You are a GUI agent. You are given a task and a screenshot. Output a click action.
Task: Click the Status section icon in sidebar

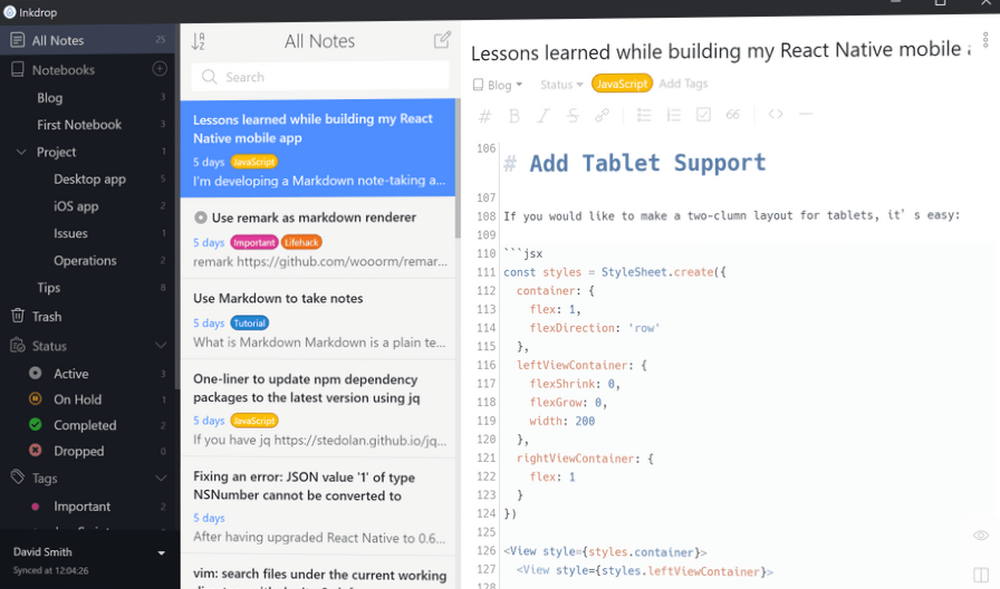18,345
